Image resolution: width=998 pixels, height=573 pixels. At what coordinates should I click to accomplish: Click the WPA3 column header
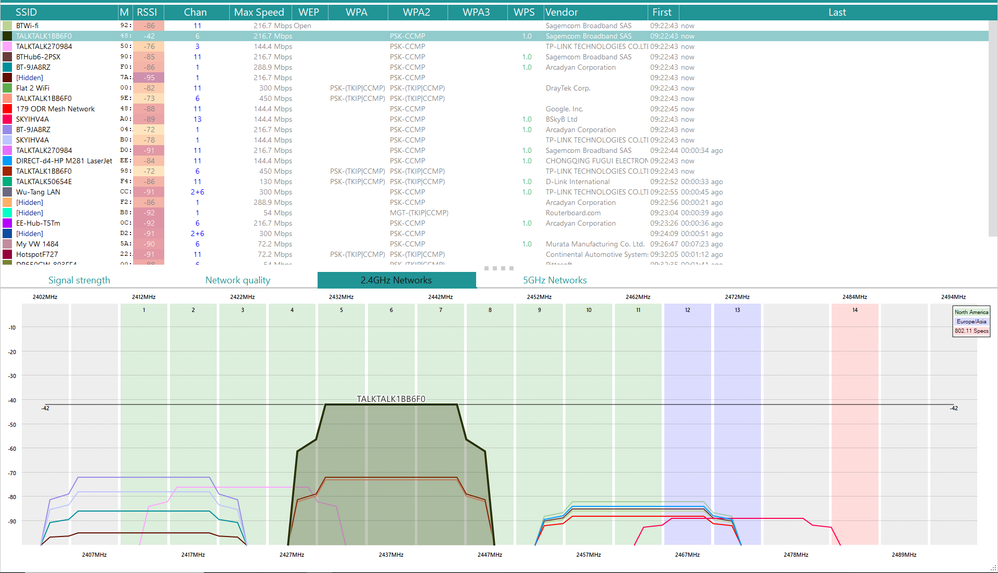point(477,12)
